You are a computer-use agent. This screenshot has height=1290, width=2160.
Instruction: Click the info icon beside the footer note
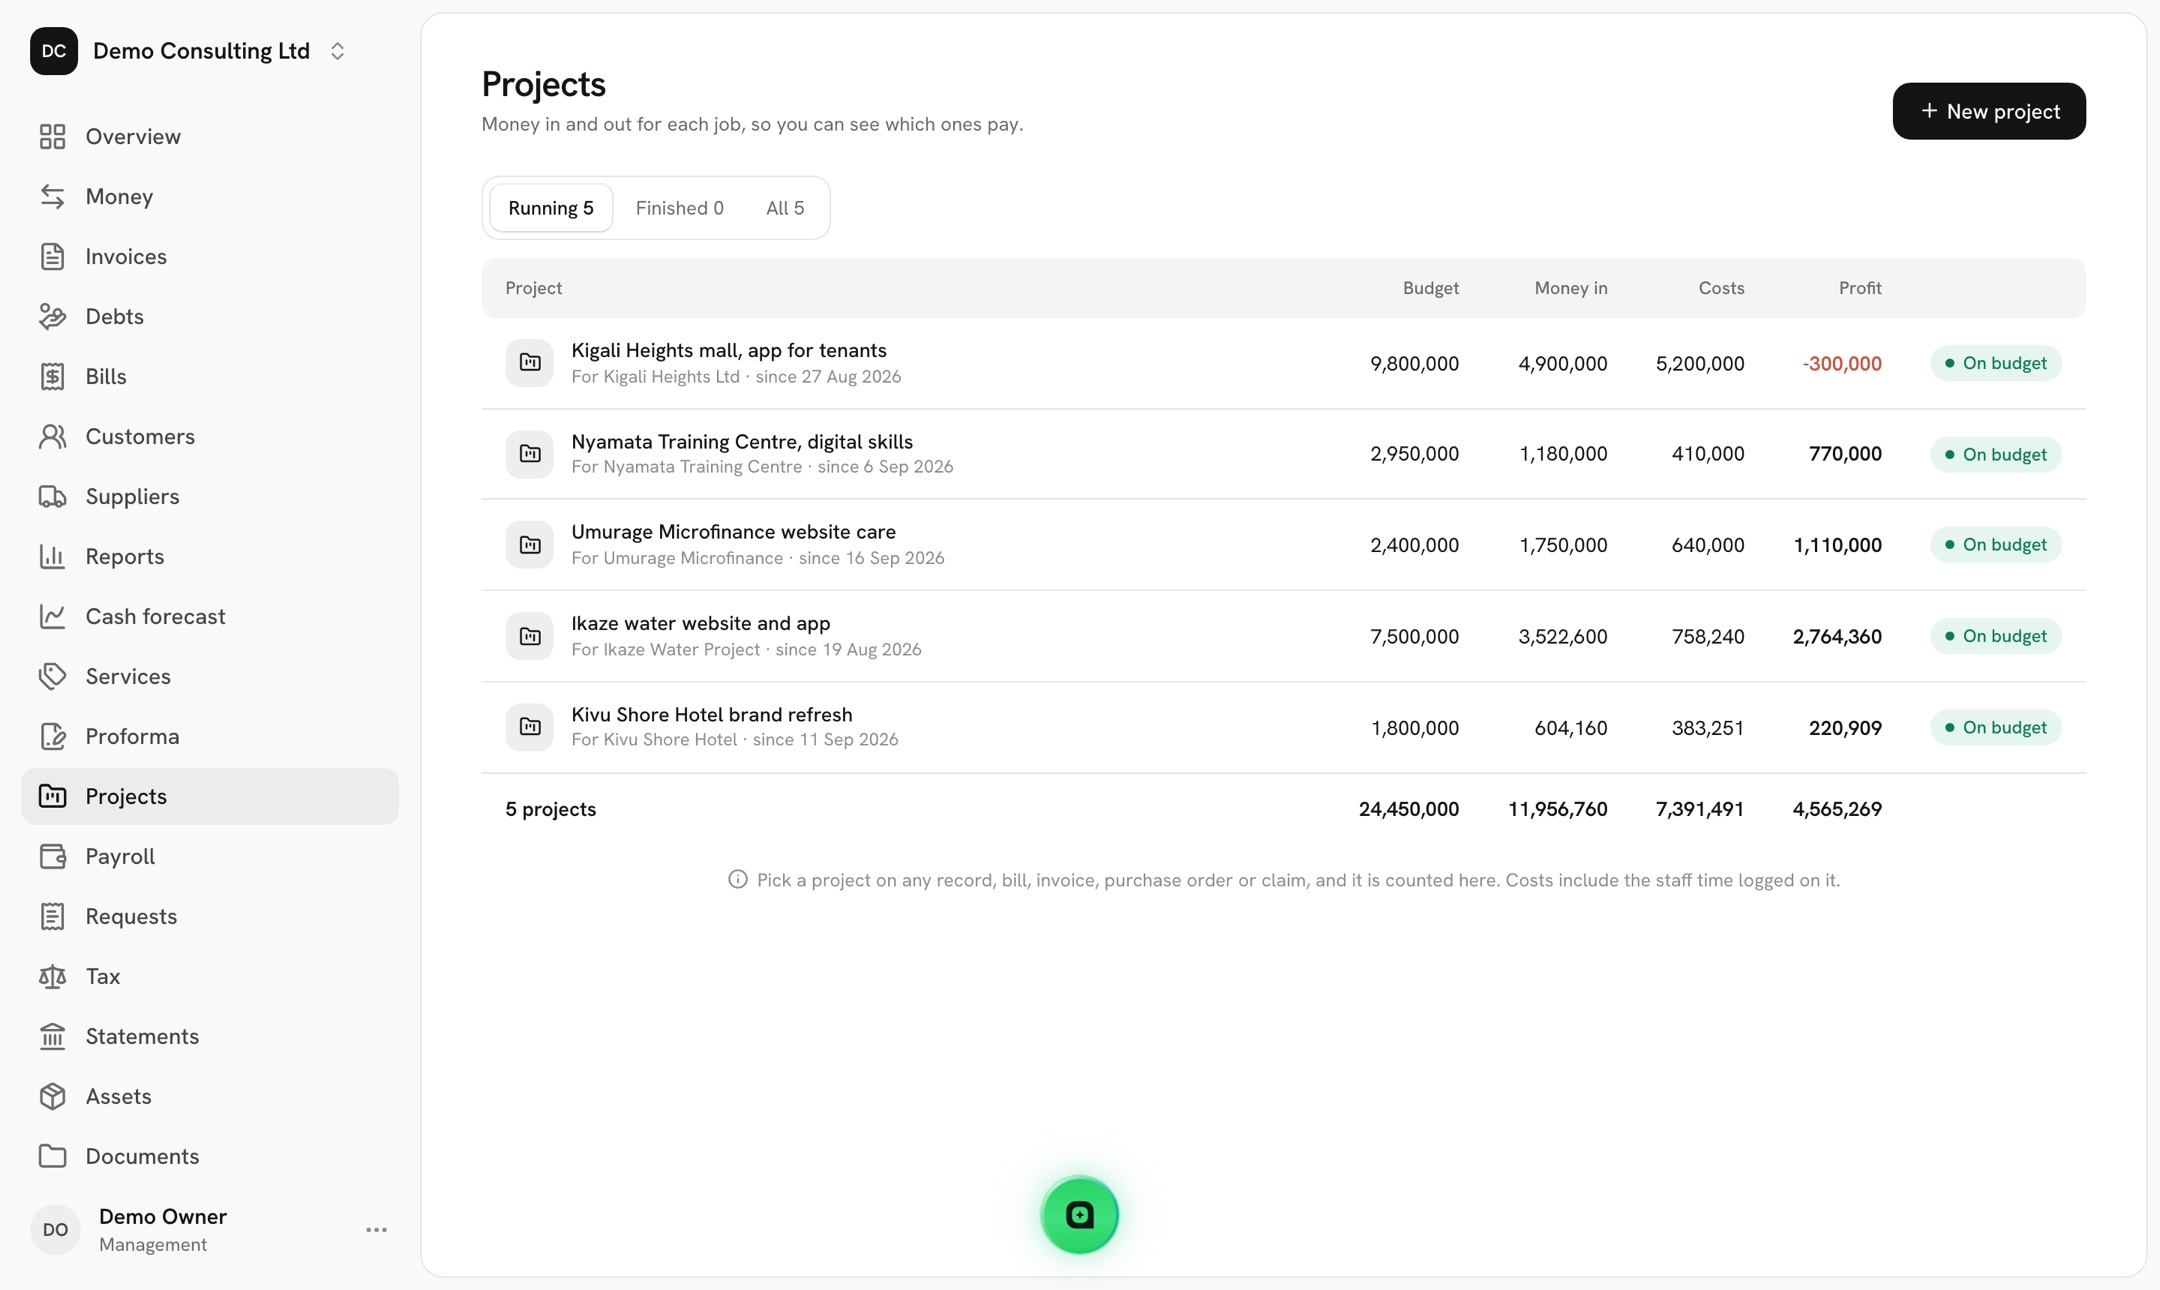[737, 880]
